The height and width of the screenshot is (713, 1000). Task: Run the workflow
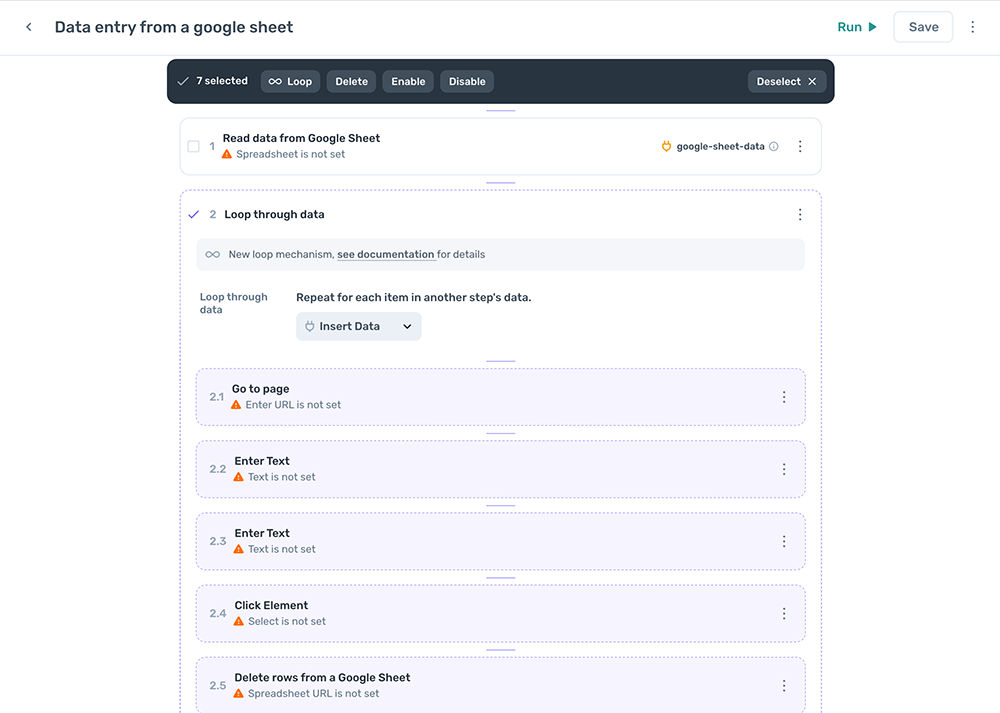click(855, 27)
